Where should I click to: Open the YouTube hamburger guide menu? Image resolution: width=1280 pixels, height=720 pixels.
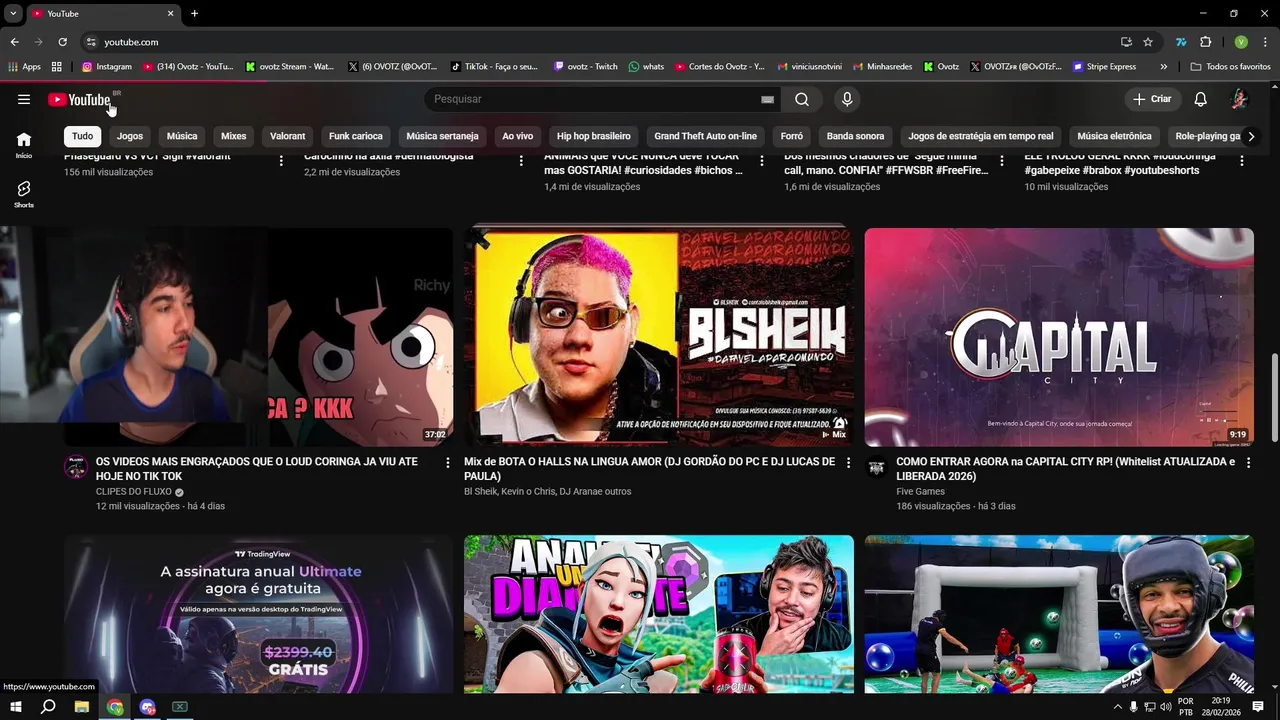click(24, 99)
